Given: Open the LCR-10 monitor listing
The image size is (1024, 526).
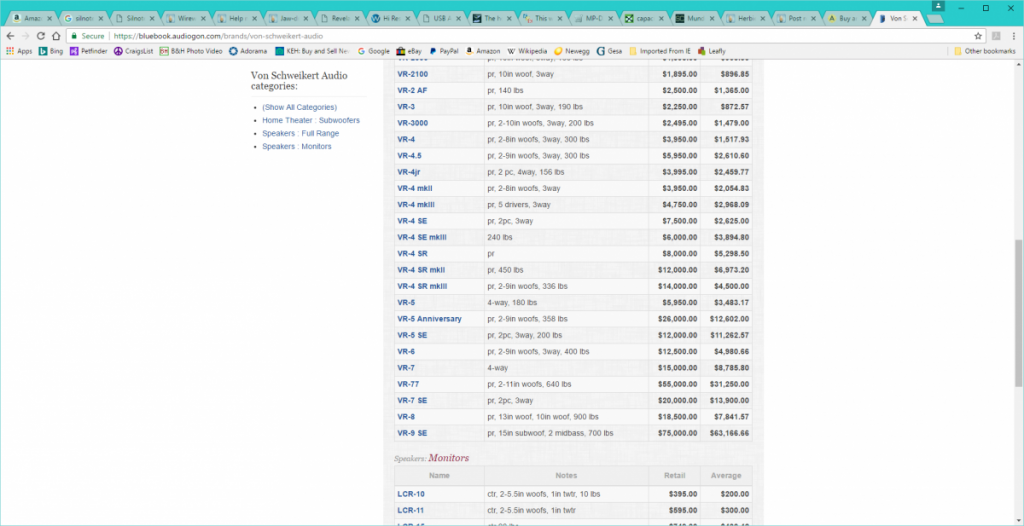Looking at the screenshot, I should [x=411, y=494].
